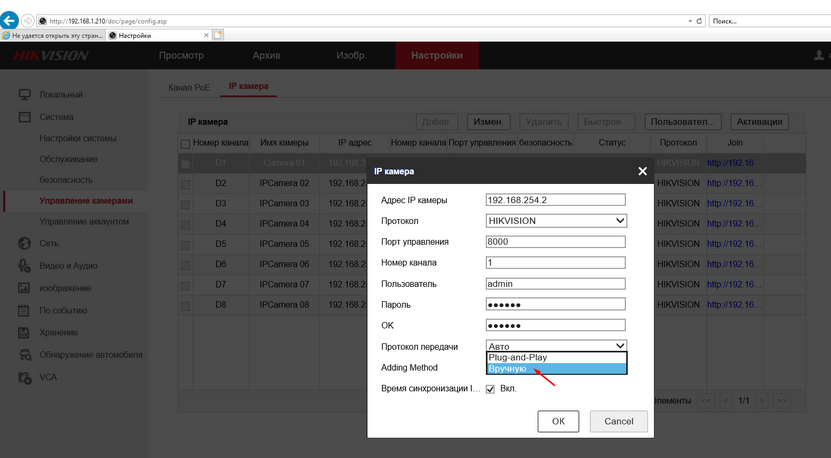Click the По событию calendar icon
The height and width of the screenshot is (458, 831).
pyautogui.click(x=24, y=311)
